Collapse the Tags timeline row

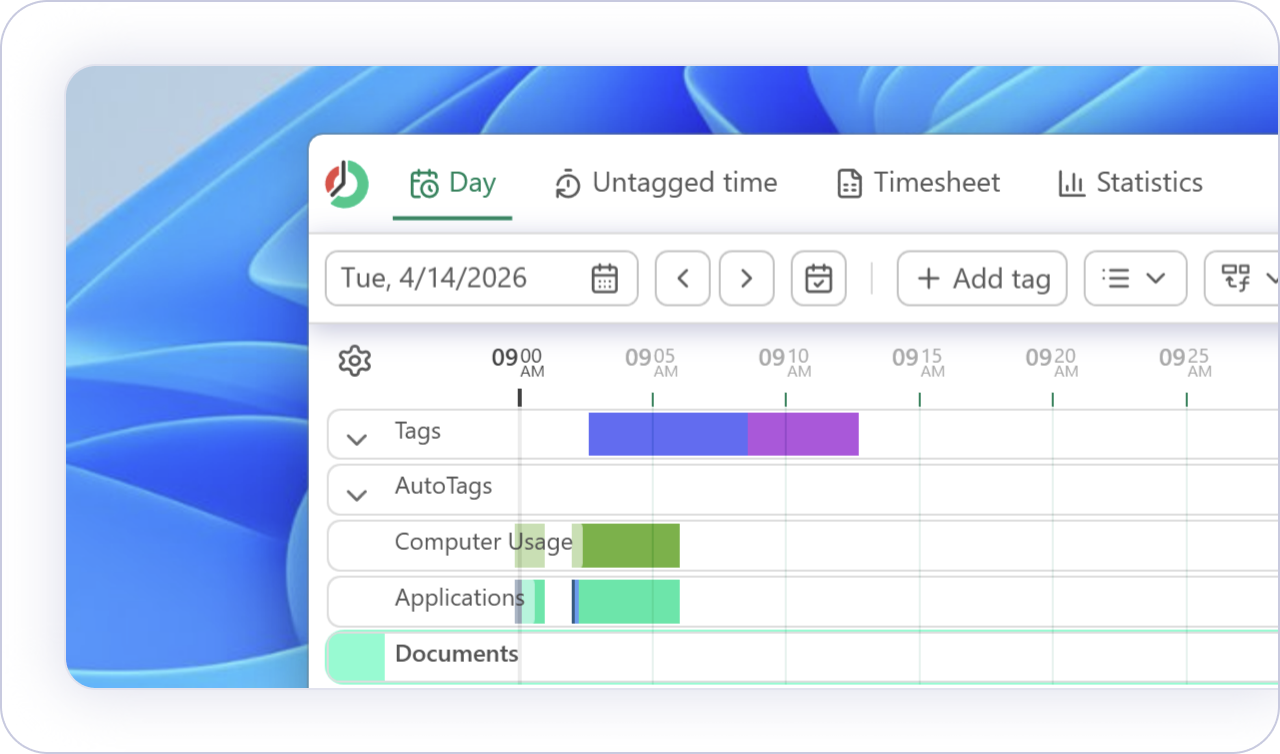click(356, 439)
